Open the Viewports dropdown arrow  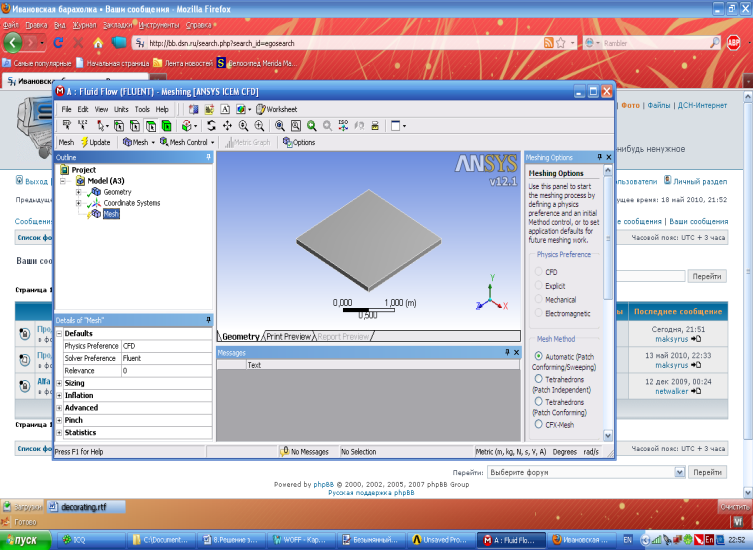click(404, 126)
